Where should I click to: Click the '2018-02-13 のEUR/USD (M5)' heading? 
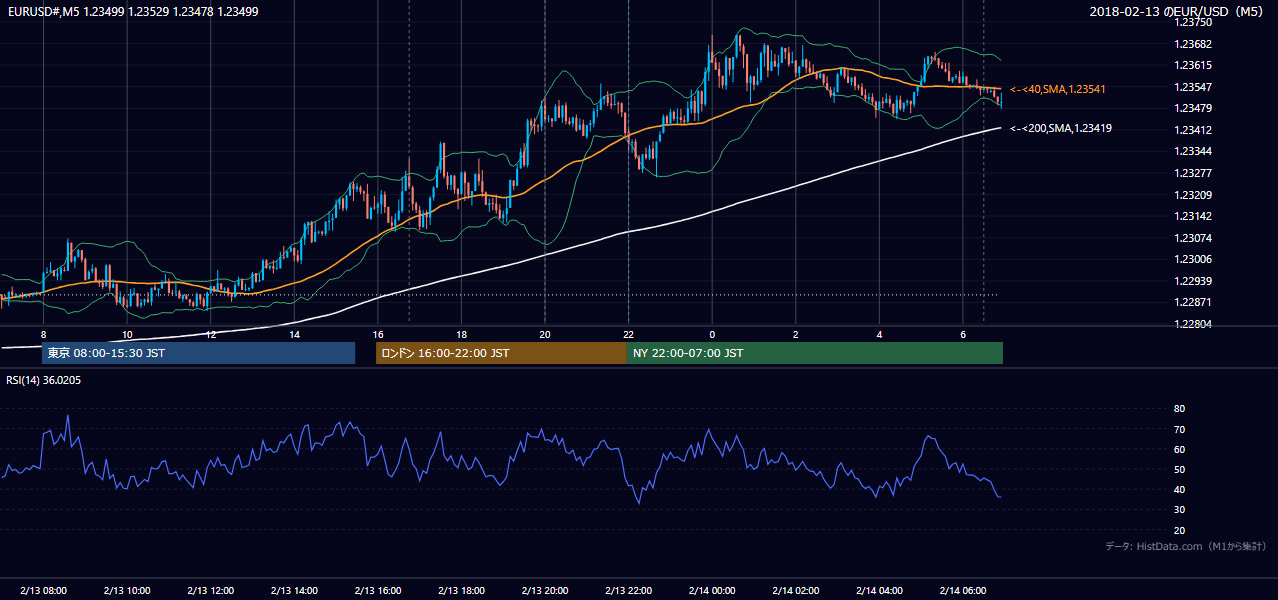coord(1178,12)
